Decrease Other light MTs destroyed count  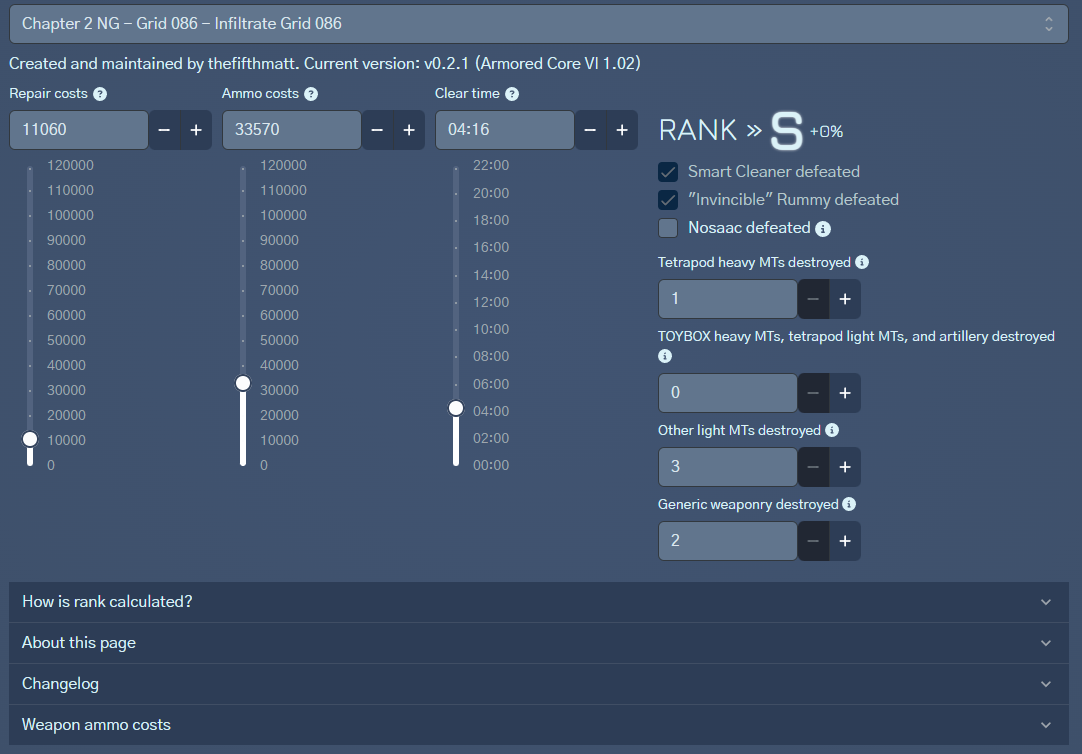(x=813, y=467)
